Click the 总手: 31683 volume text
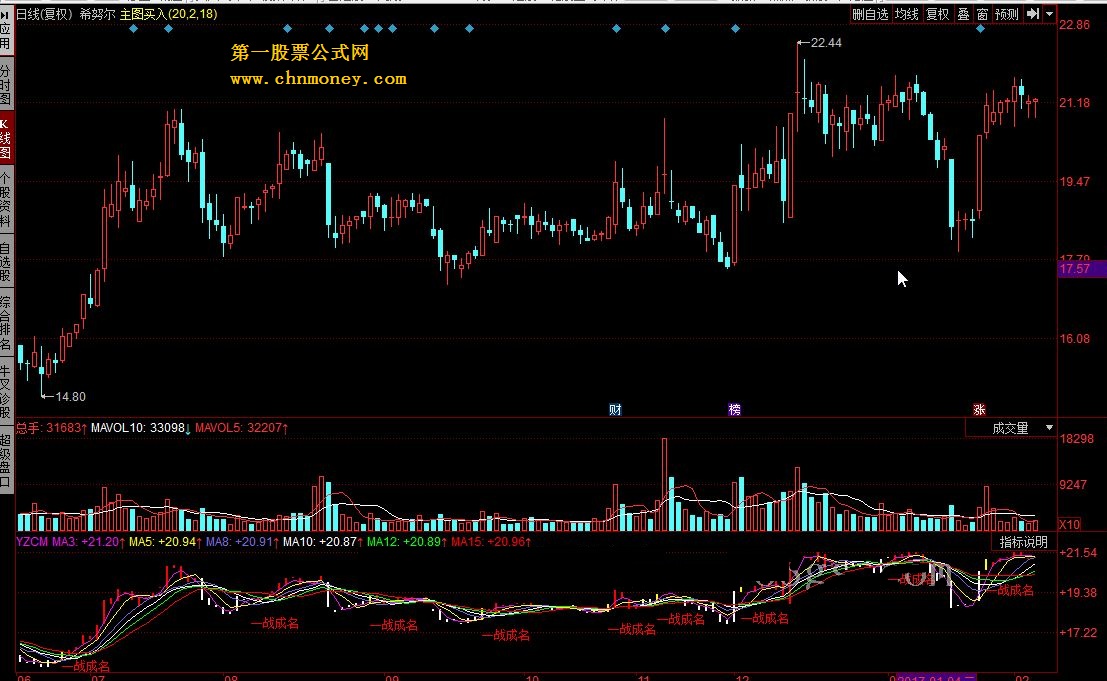Image resolution: width=1107 pixels, height=681 pixels. (x=52, y=428)
